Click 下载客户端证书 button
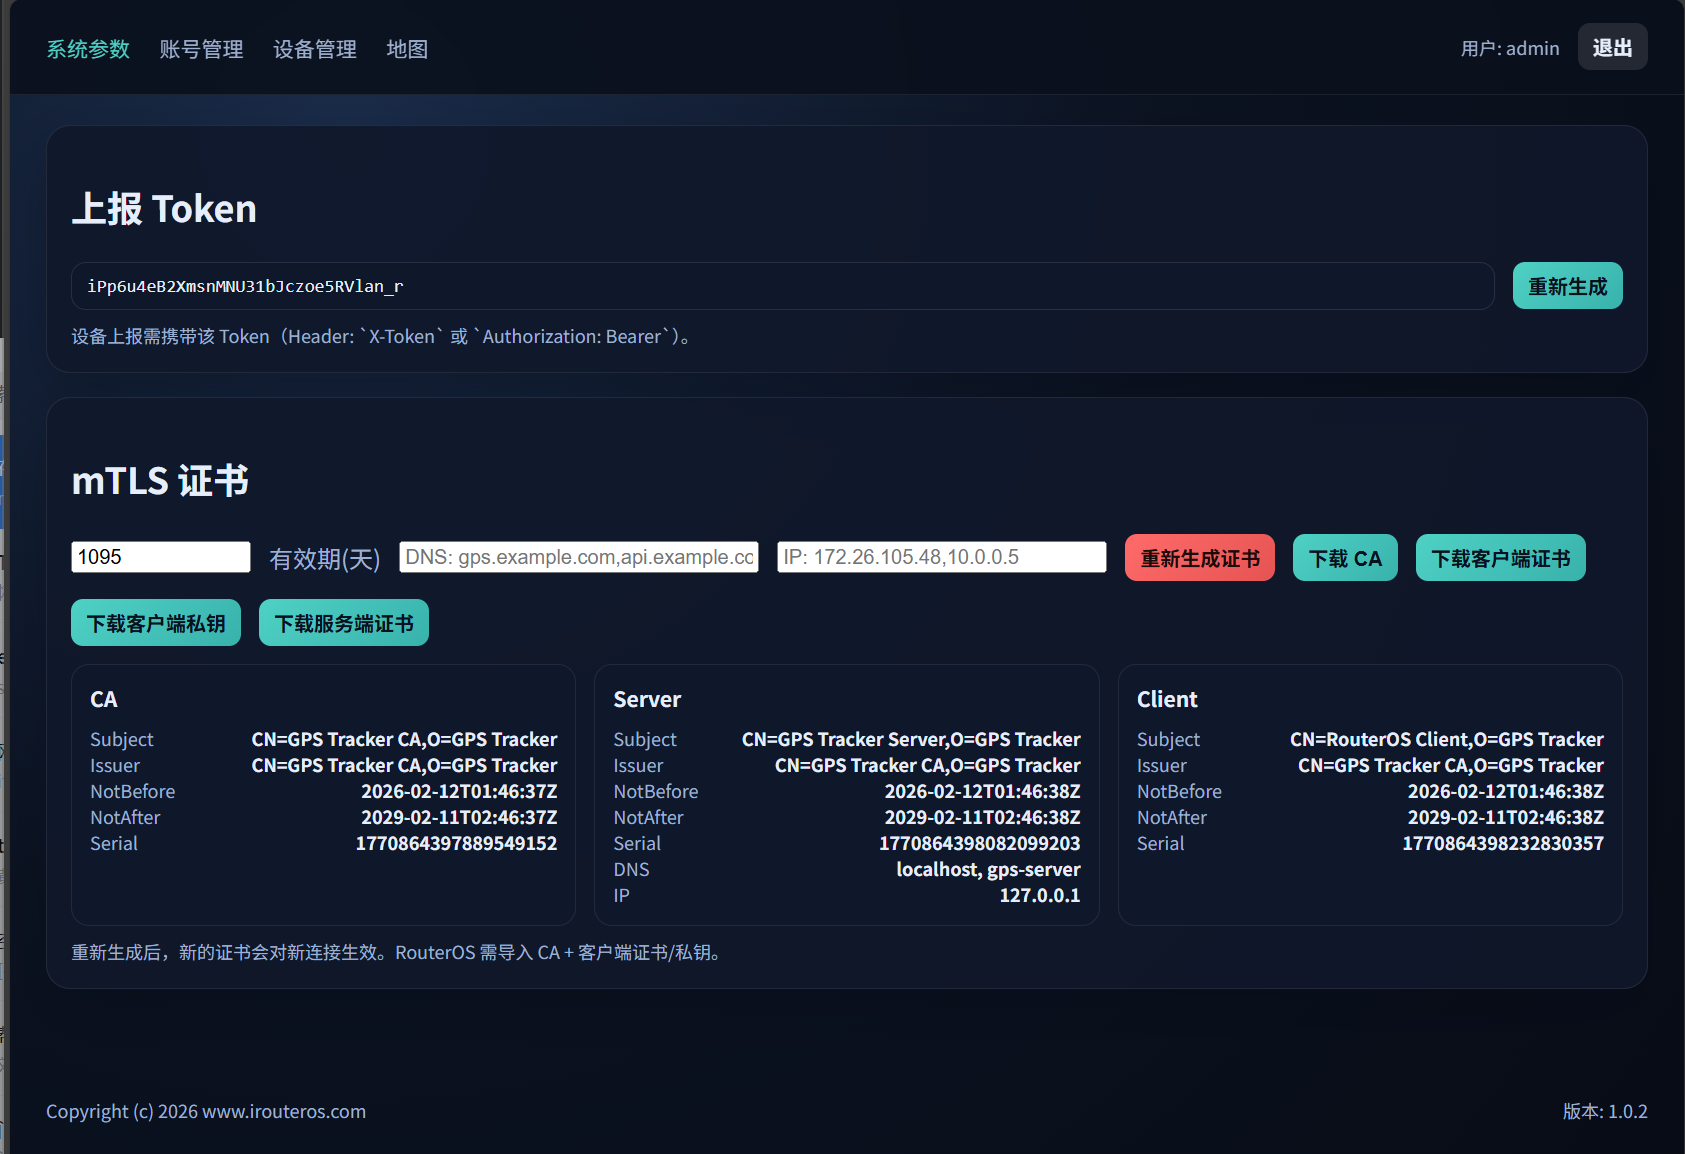1685x1154 pixels. pyautogui.click(x=1500, y=558)
